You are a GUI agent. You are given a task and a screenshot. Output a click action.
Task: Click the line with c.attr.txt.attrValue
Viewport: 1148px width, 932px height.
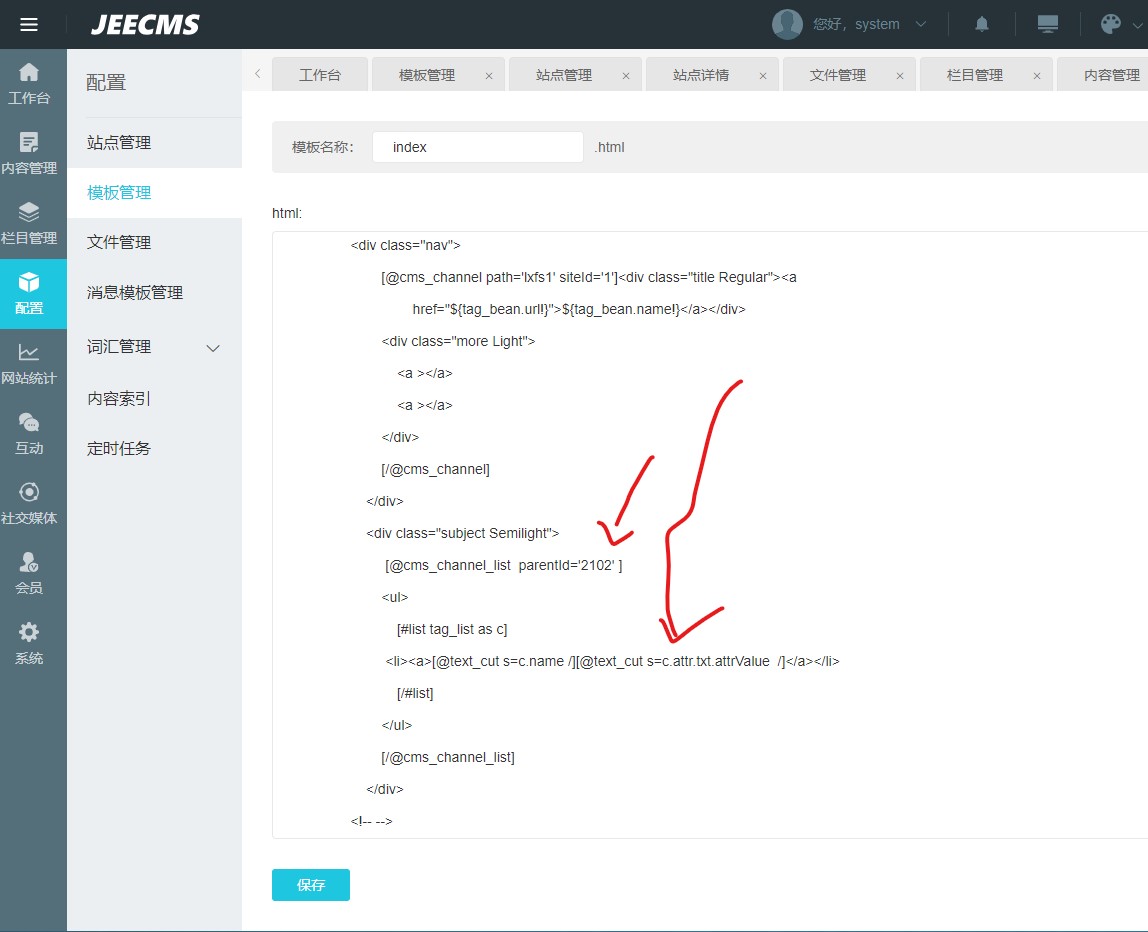pyautogui.click(x=612, y=661)
